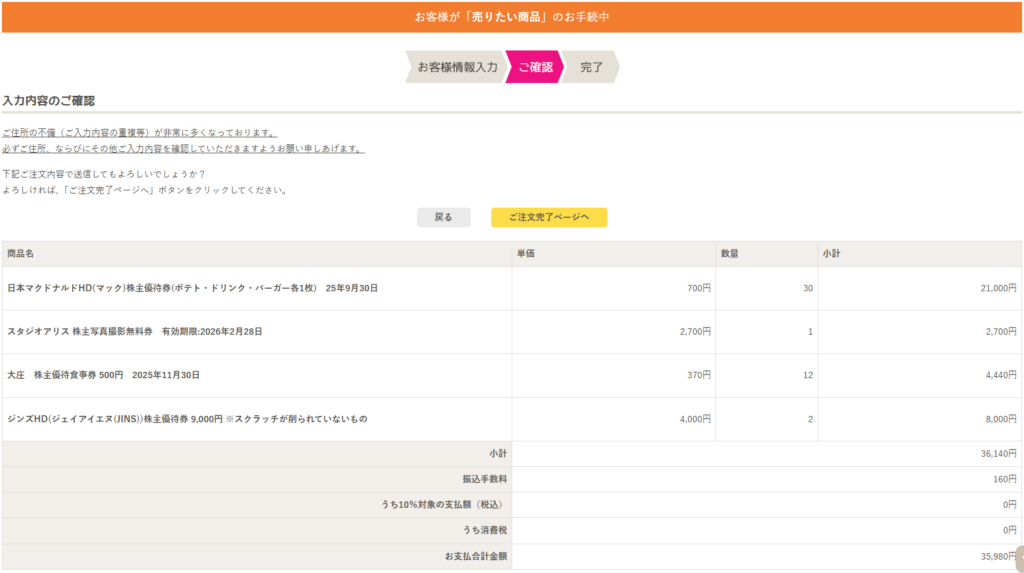1024x573 pixels.
Task: Click the 700円 unit price
Action: pyautogui.click(x=699, y=288)
